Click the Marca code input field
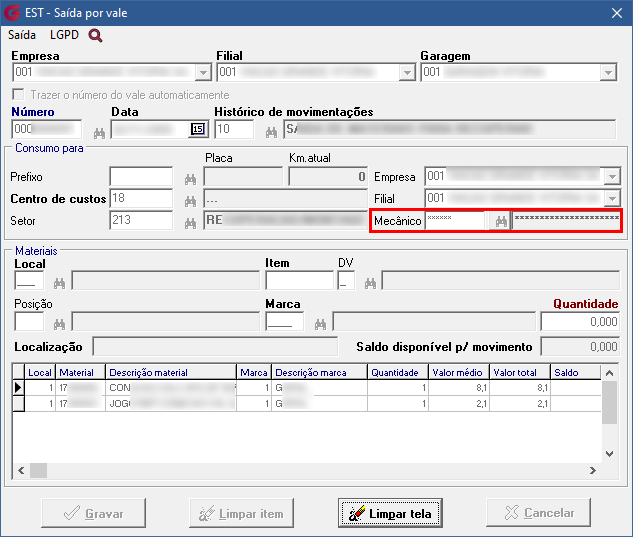 click(285, 321)
